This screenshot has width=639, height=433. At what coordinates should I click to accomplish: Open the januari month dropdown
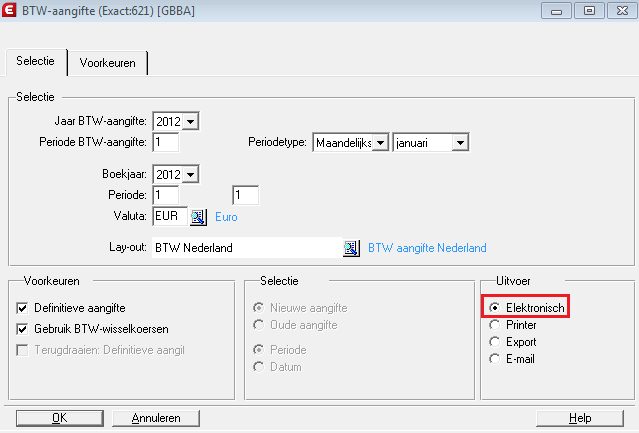[459, 143]
